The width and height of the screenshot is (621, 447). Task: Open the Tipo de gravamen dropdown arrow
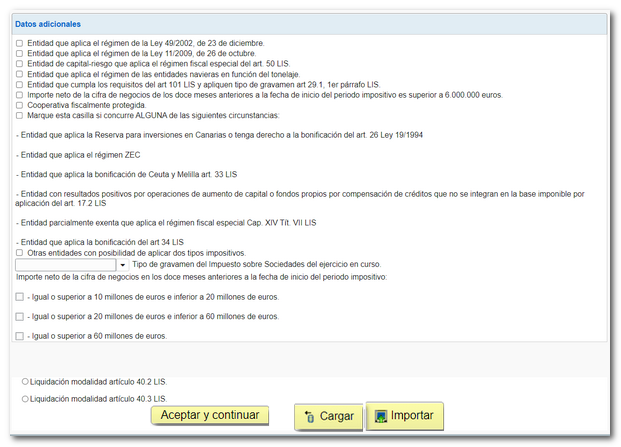point(123,265)
